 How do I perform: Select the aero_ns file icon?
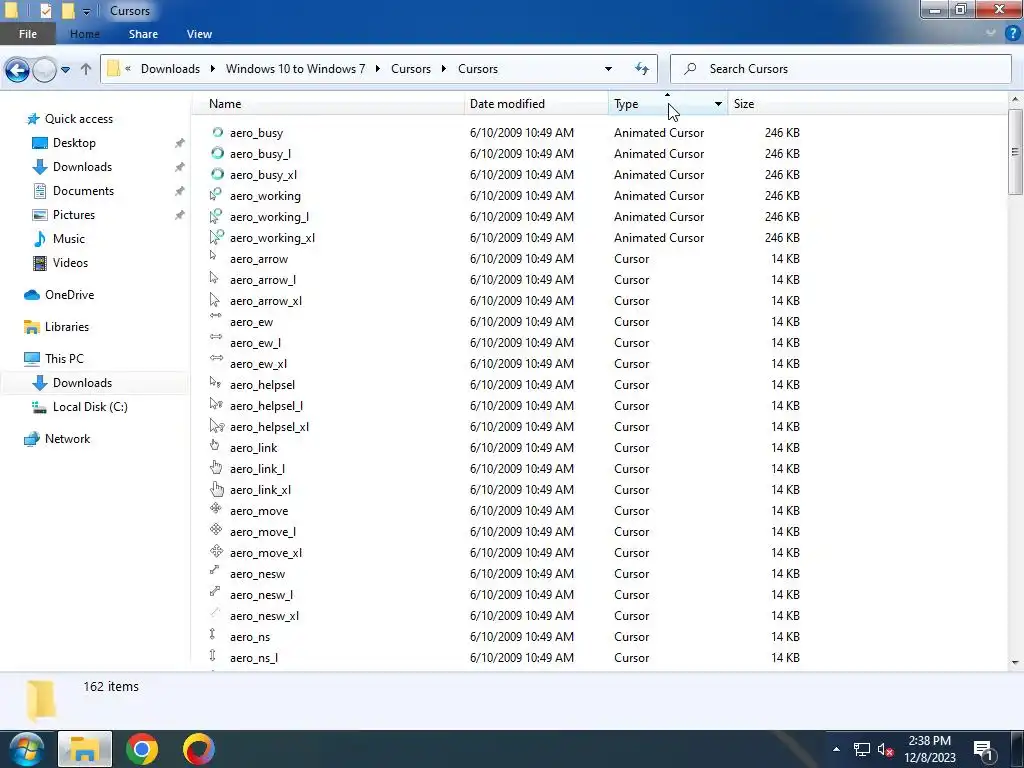[x=212, y=633]
